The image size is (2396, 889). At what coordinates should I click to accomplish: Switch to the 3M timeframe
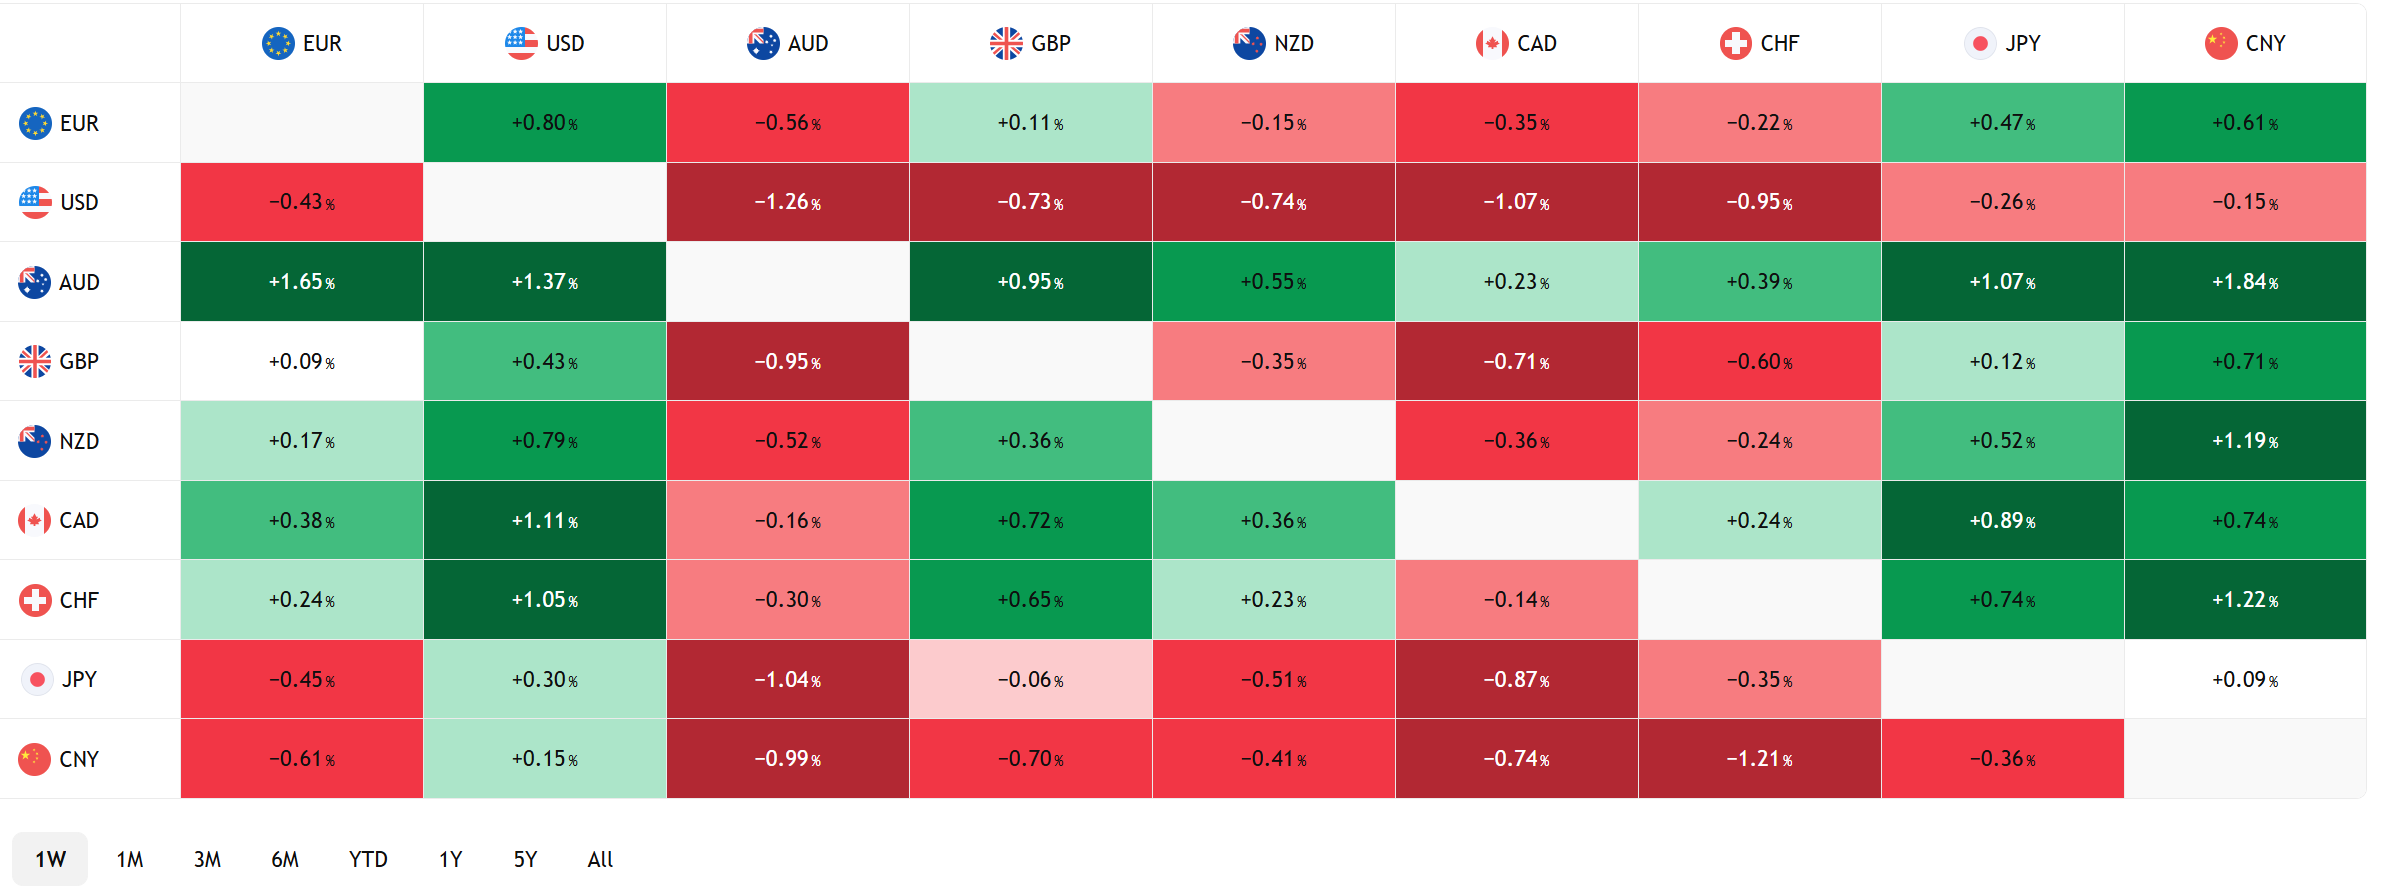(207, 859)
